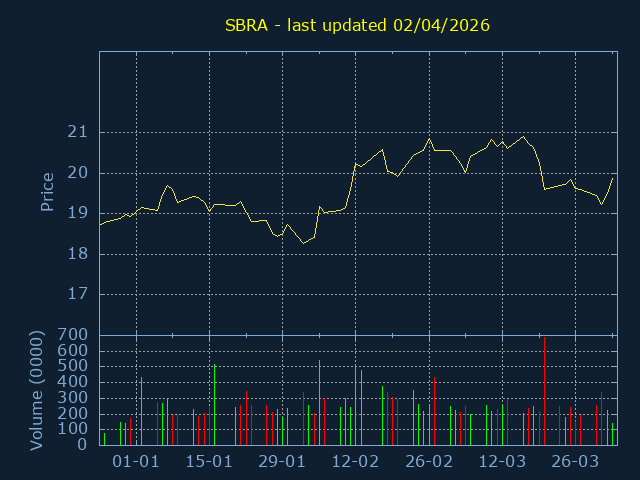The width and height of the screenshot is (640, 480).
Task: Select the 15-01 date label
Action: tap(209, 462)
